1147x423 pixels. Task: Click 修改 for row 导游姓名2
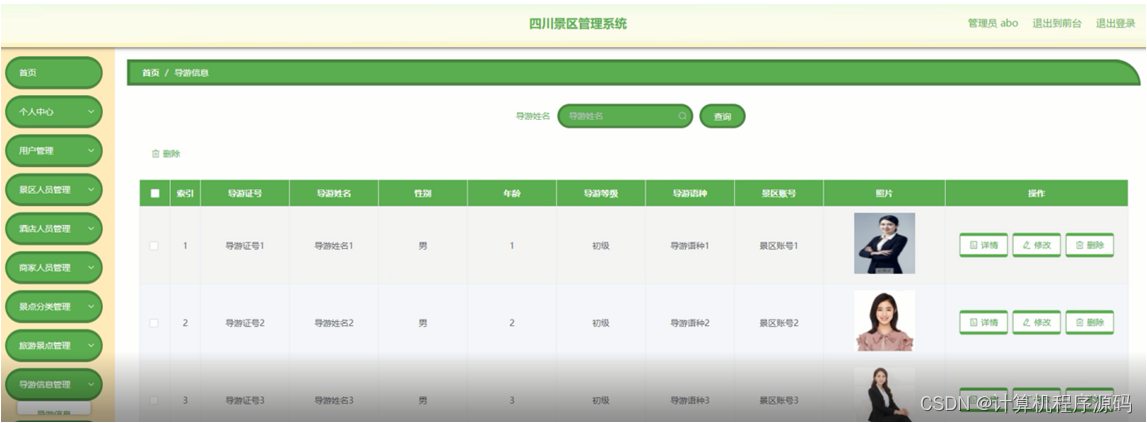coord(1037,322)
